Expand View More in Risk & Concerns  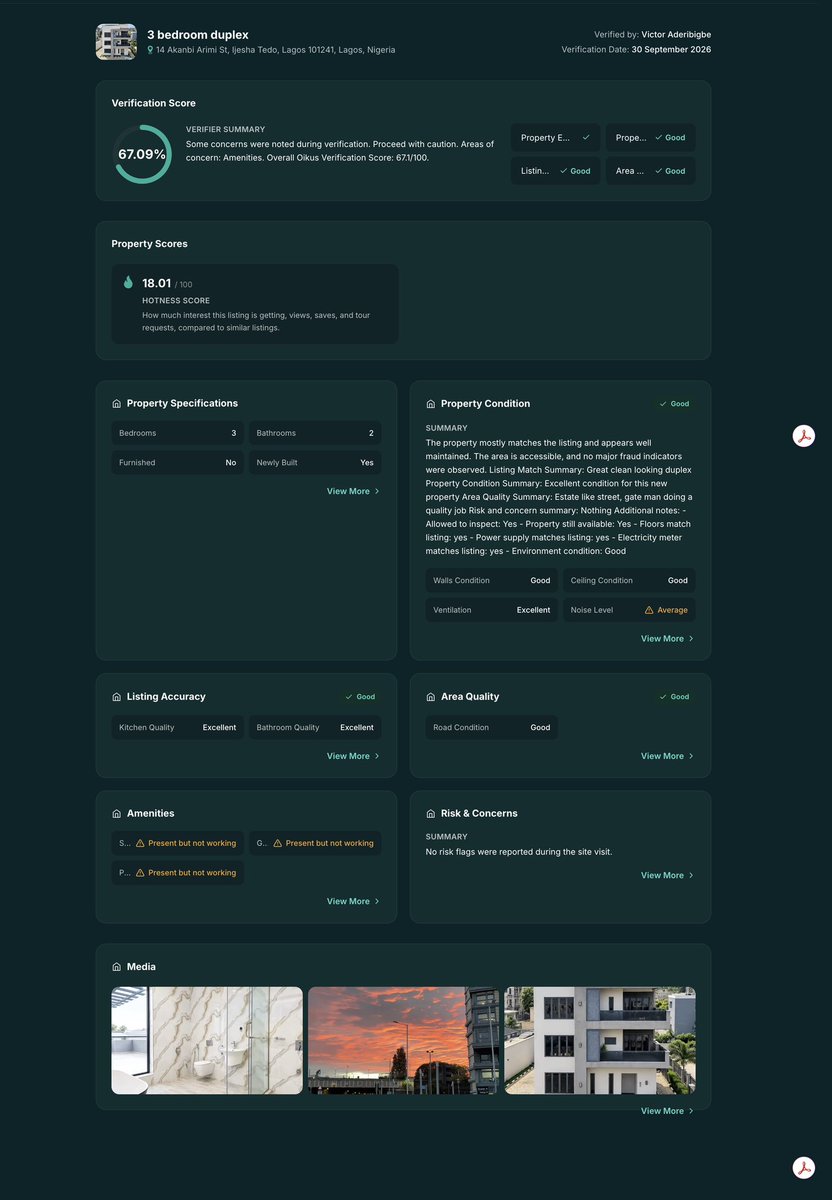point(667,876)
